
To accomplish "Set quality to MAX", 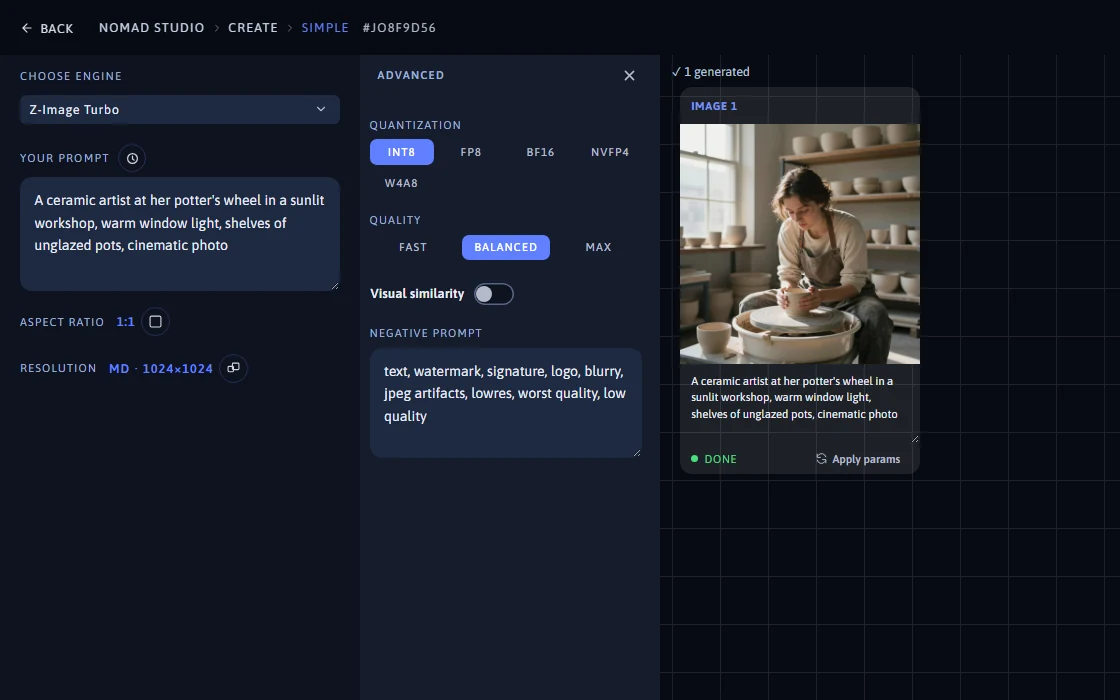I will pyautogui.click(x=599, y=247).
